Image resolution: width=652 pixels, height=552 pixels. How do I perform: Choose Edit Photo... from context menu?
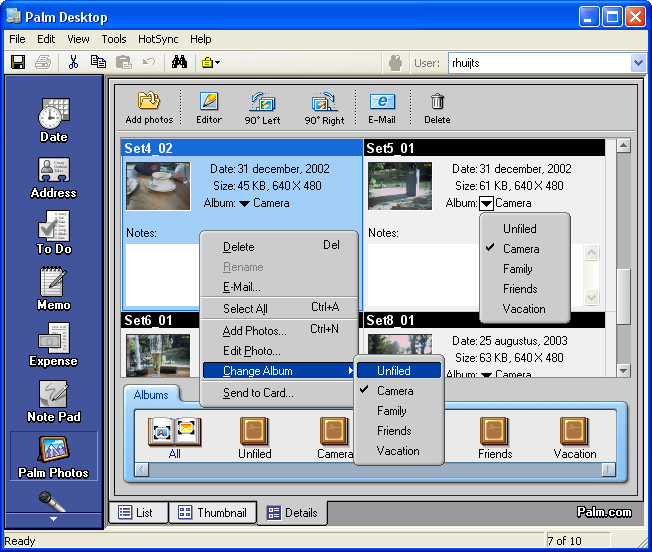(279, 351)
